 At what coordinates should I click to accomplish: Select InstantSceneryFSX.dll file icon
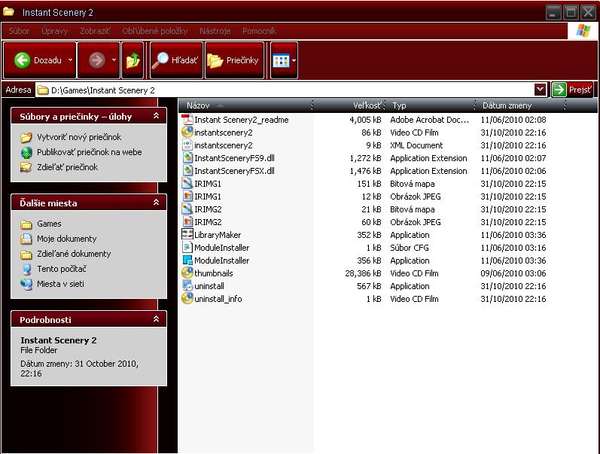coord(187,171)
